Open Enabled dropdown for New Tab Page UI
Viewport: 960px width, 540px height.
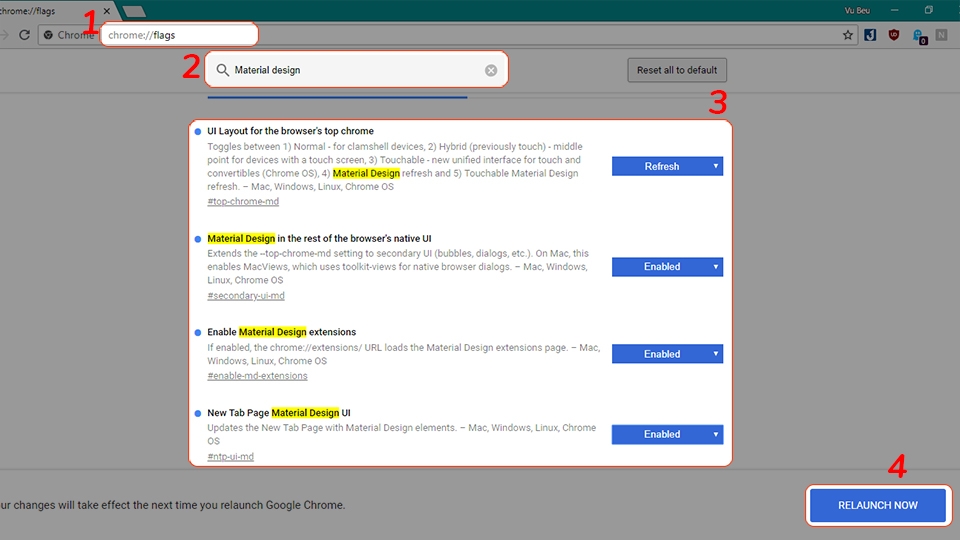pyautogui.click(x=667, y=434)
